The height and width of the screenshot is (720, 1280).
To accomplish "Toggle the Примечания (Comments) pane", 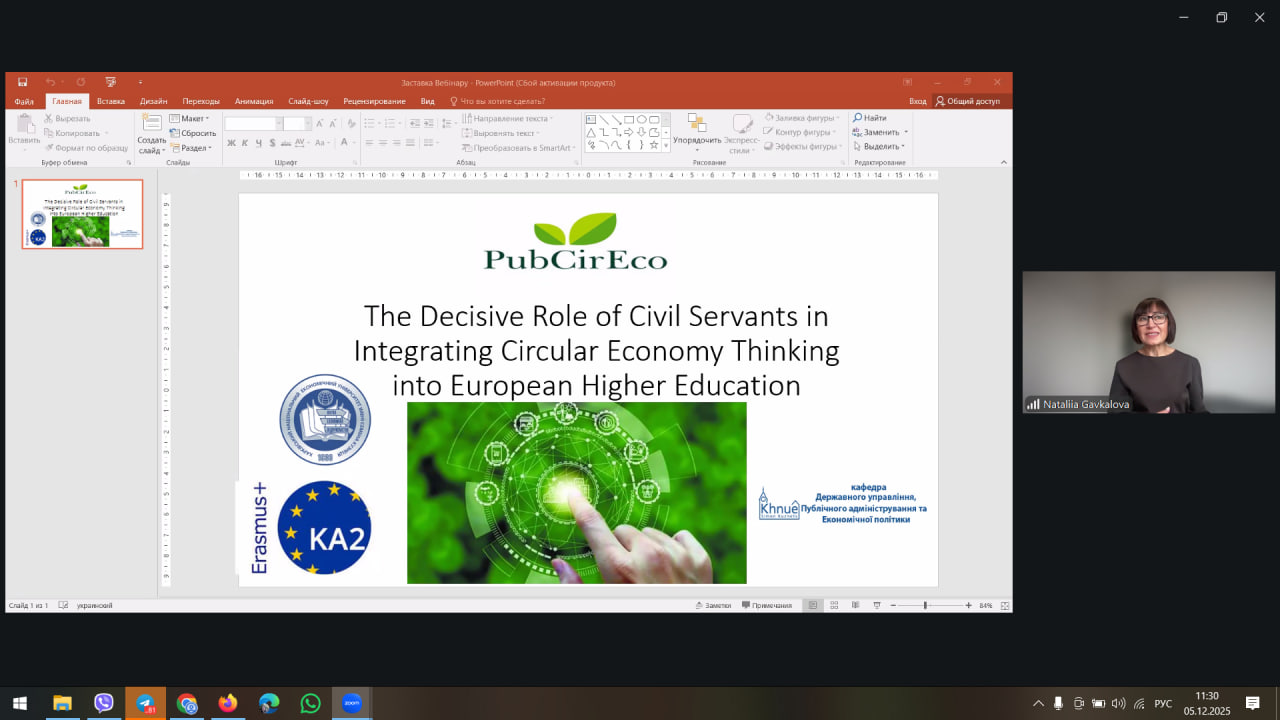I will click(x=767, y=605).
